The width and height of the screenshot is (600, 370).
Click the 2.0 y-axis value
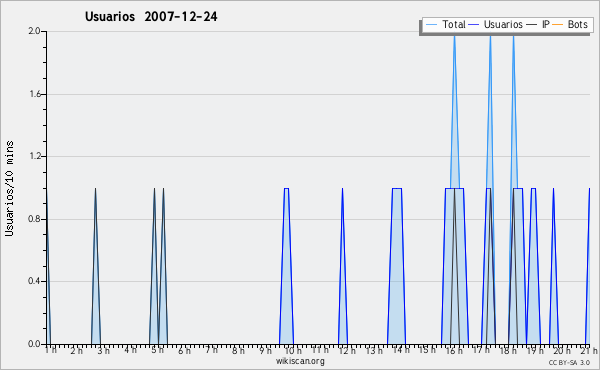pyautogui.click(x=34, y=31)
